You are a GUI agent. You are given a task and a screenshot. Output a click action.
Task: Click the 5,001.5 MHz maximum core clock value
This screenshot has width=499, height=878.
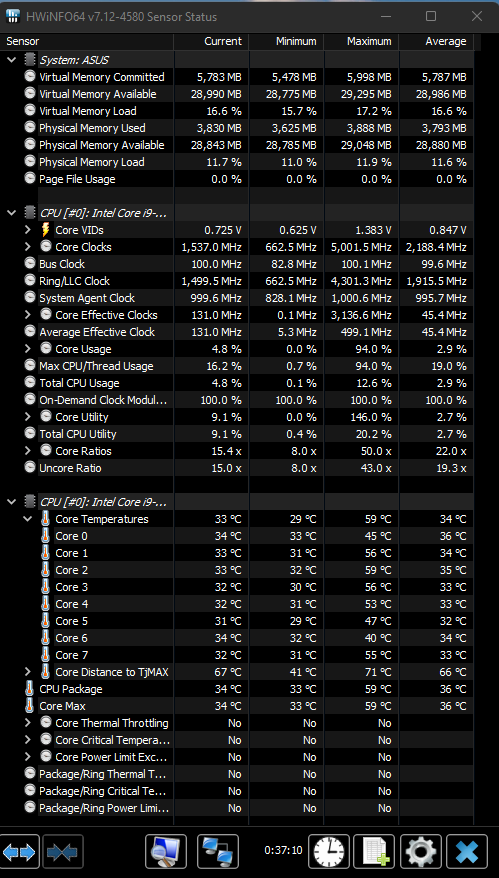[361, 247]
